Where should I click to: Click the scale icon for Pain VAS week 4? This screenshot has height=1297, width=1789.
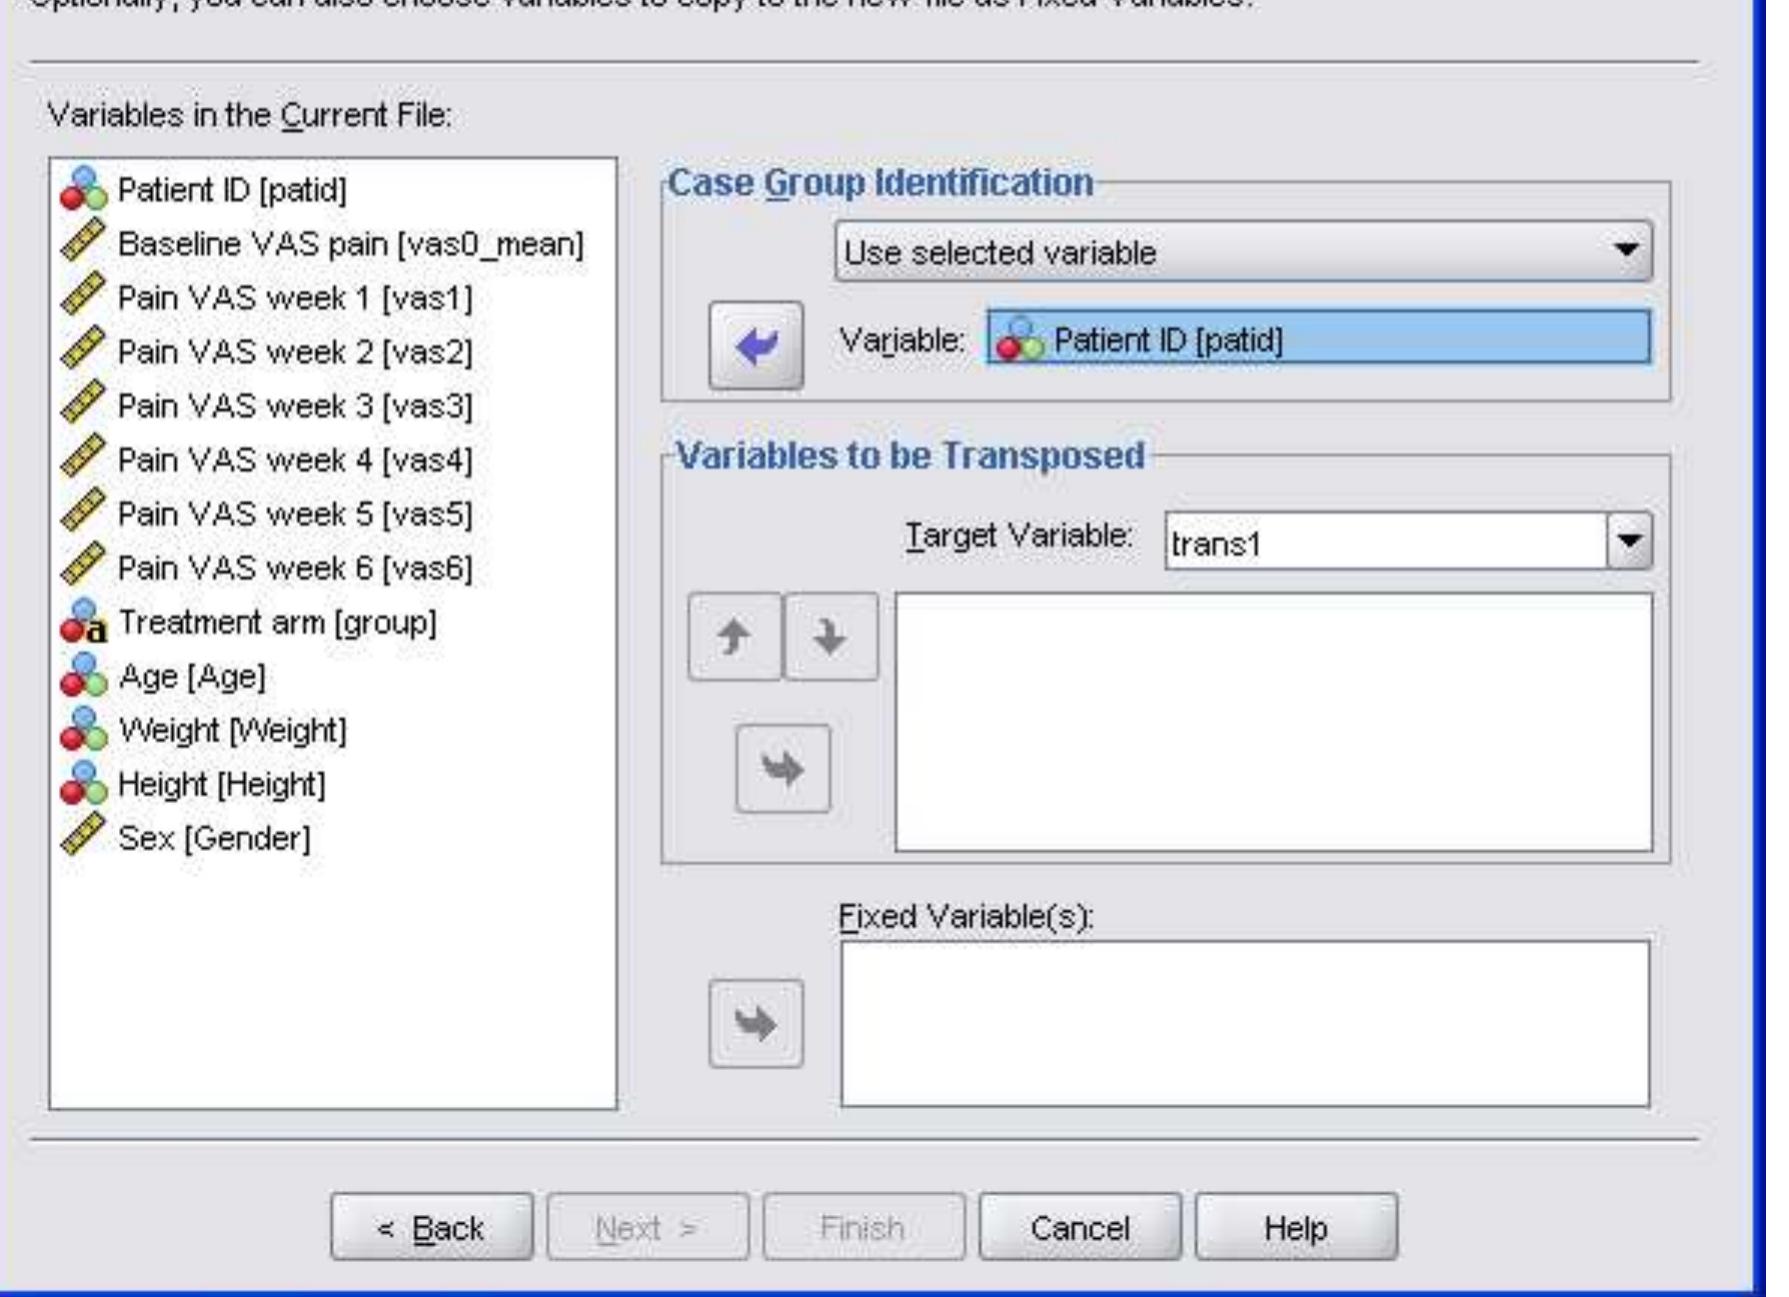(84, 459)
